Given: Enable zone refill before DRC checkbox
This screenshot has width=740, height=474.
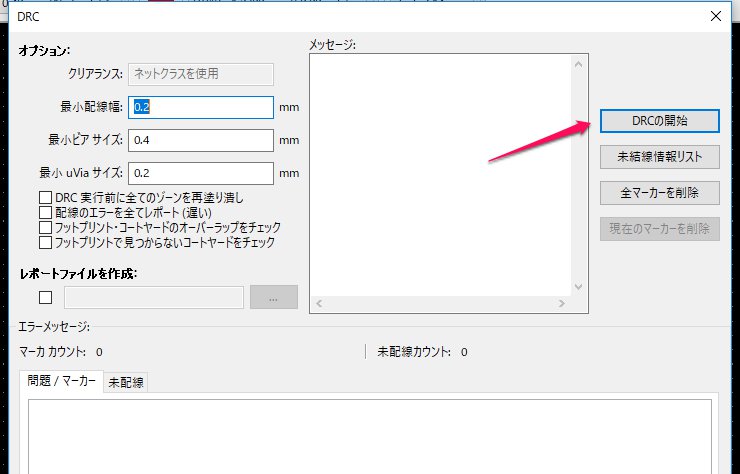Looking at the screenshot, I should tap(45, 198).
